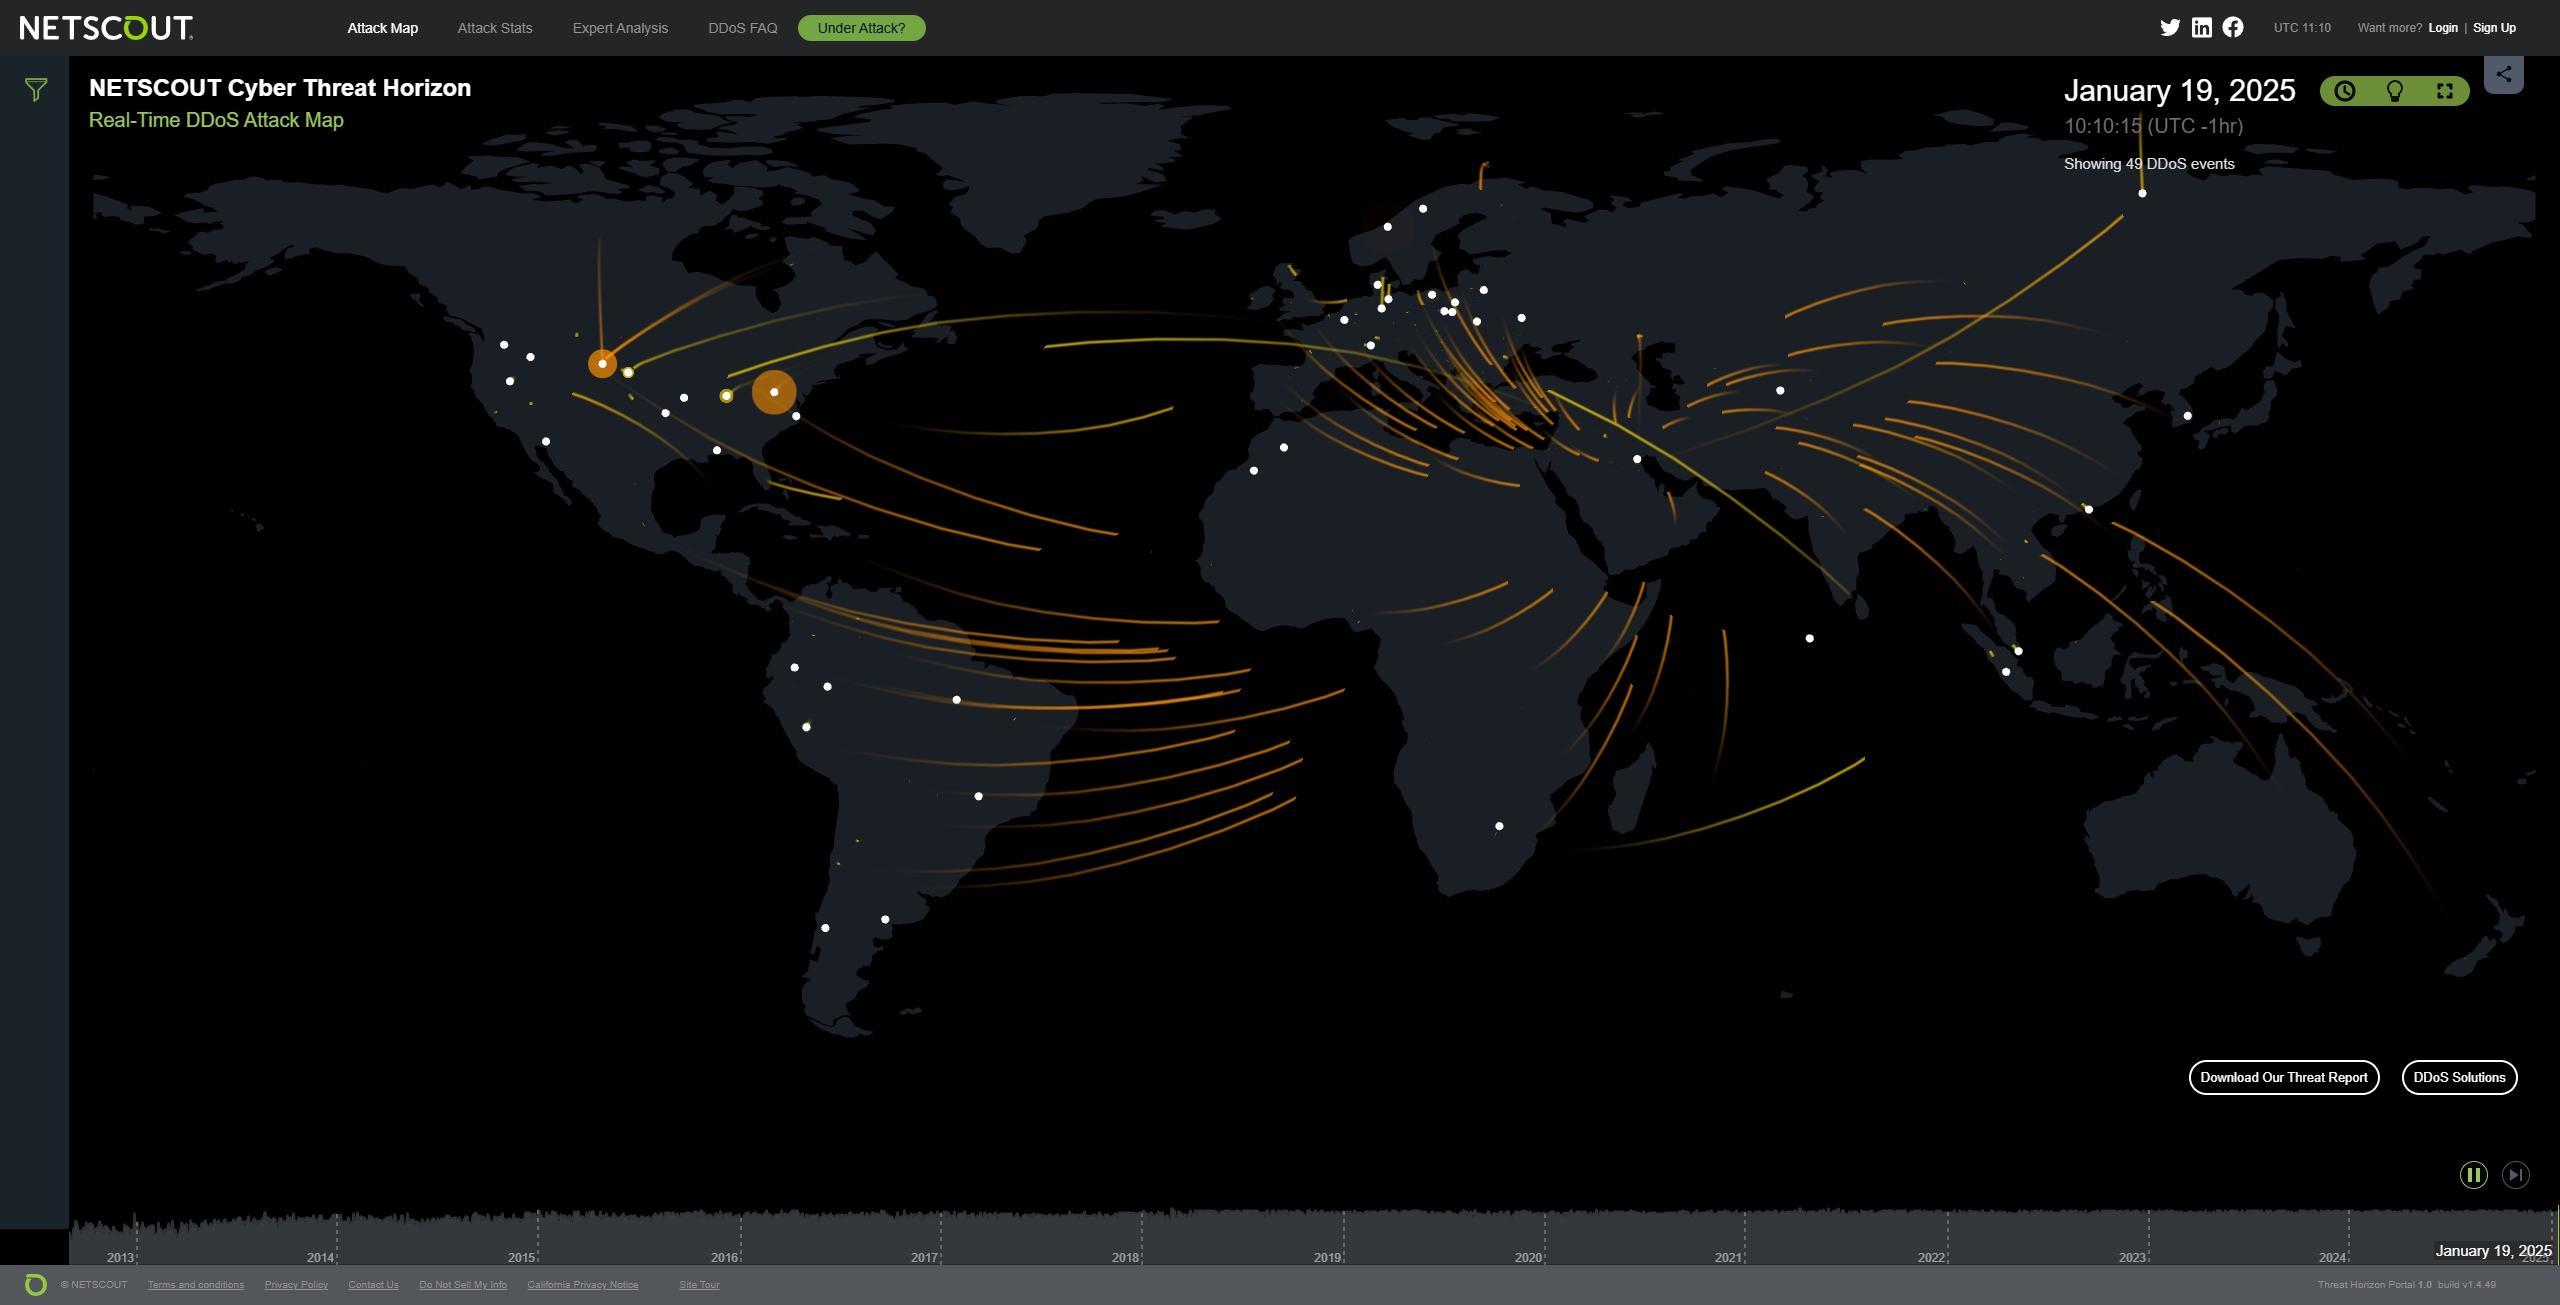Open the filter funnel icon in sidebar
Viewport: 2560px width, 1305px height.
[x=36, y=90]
